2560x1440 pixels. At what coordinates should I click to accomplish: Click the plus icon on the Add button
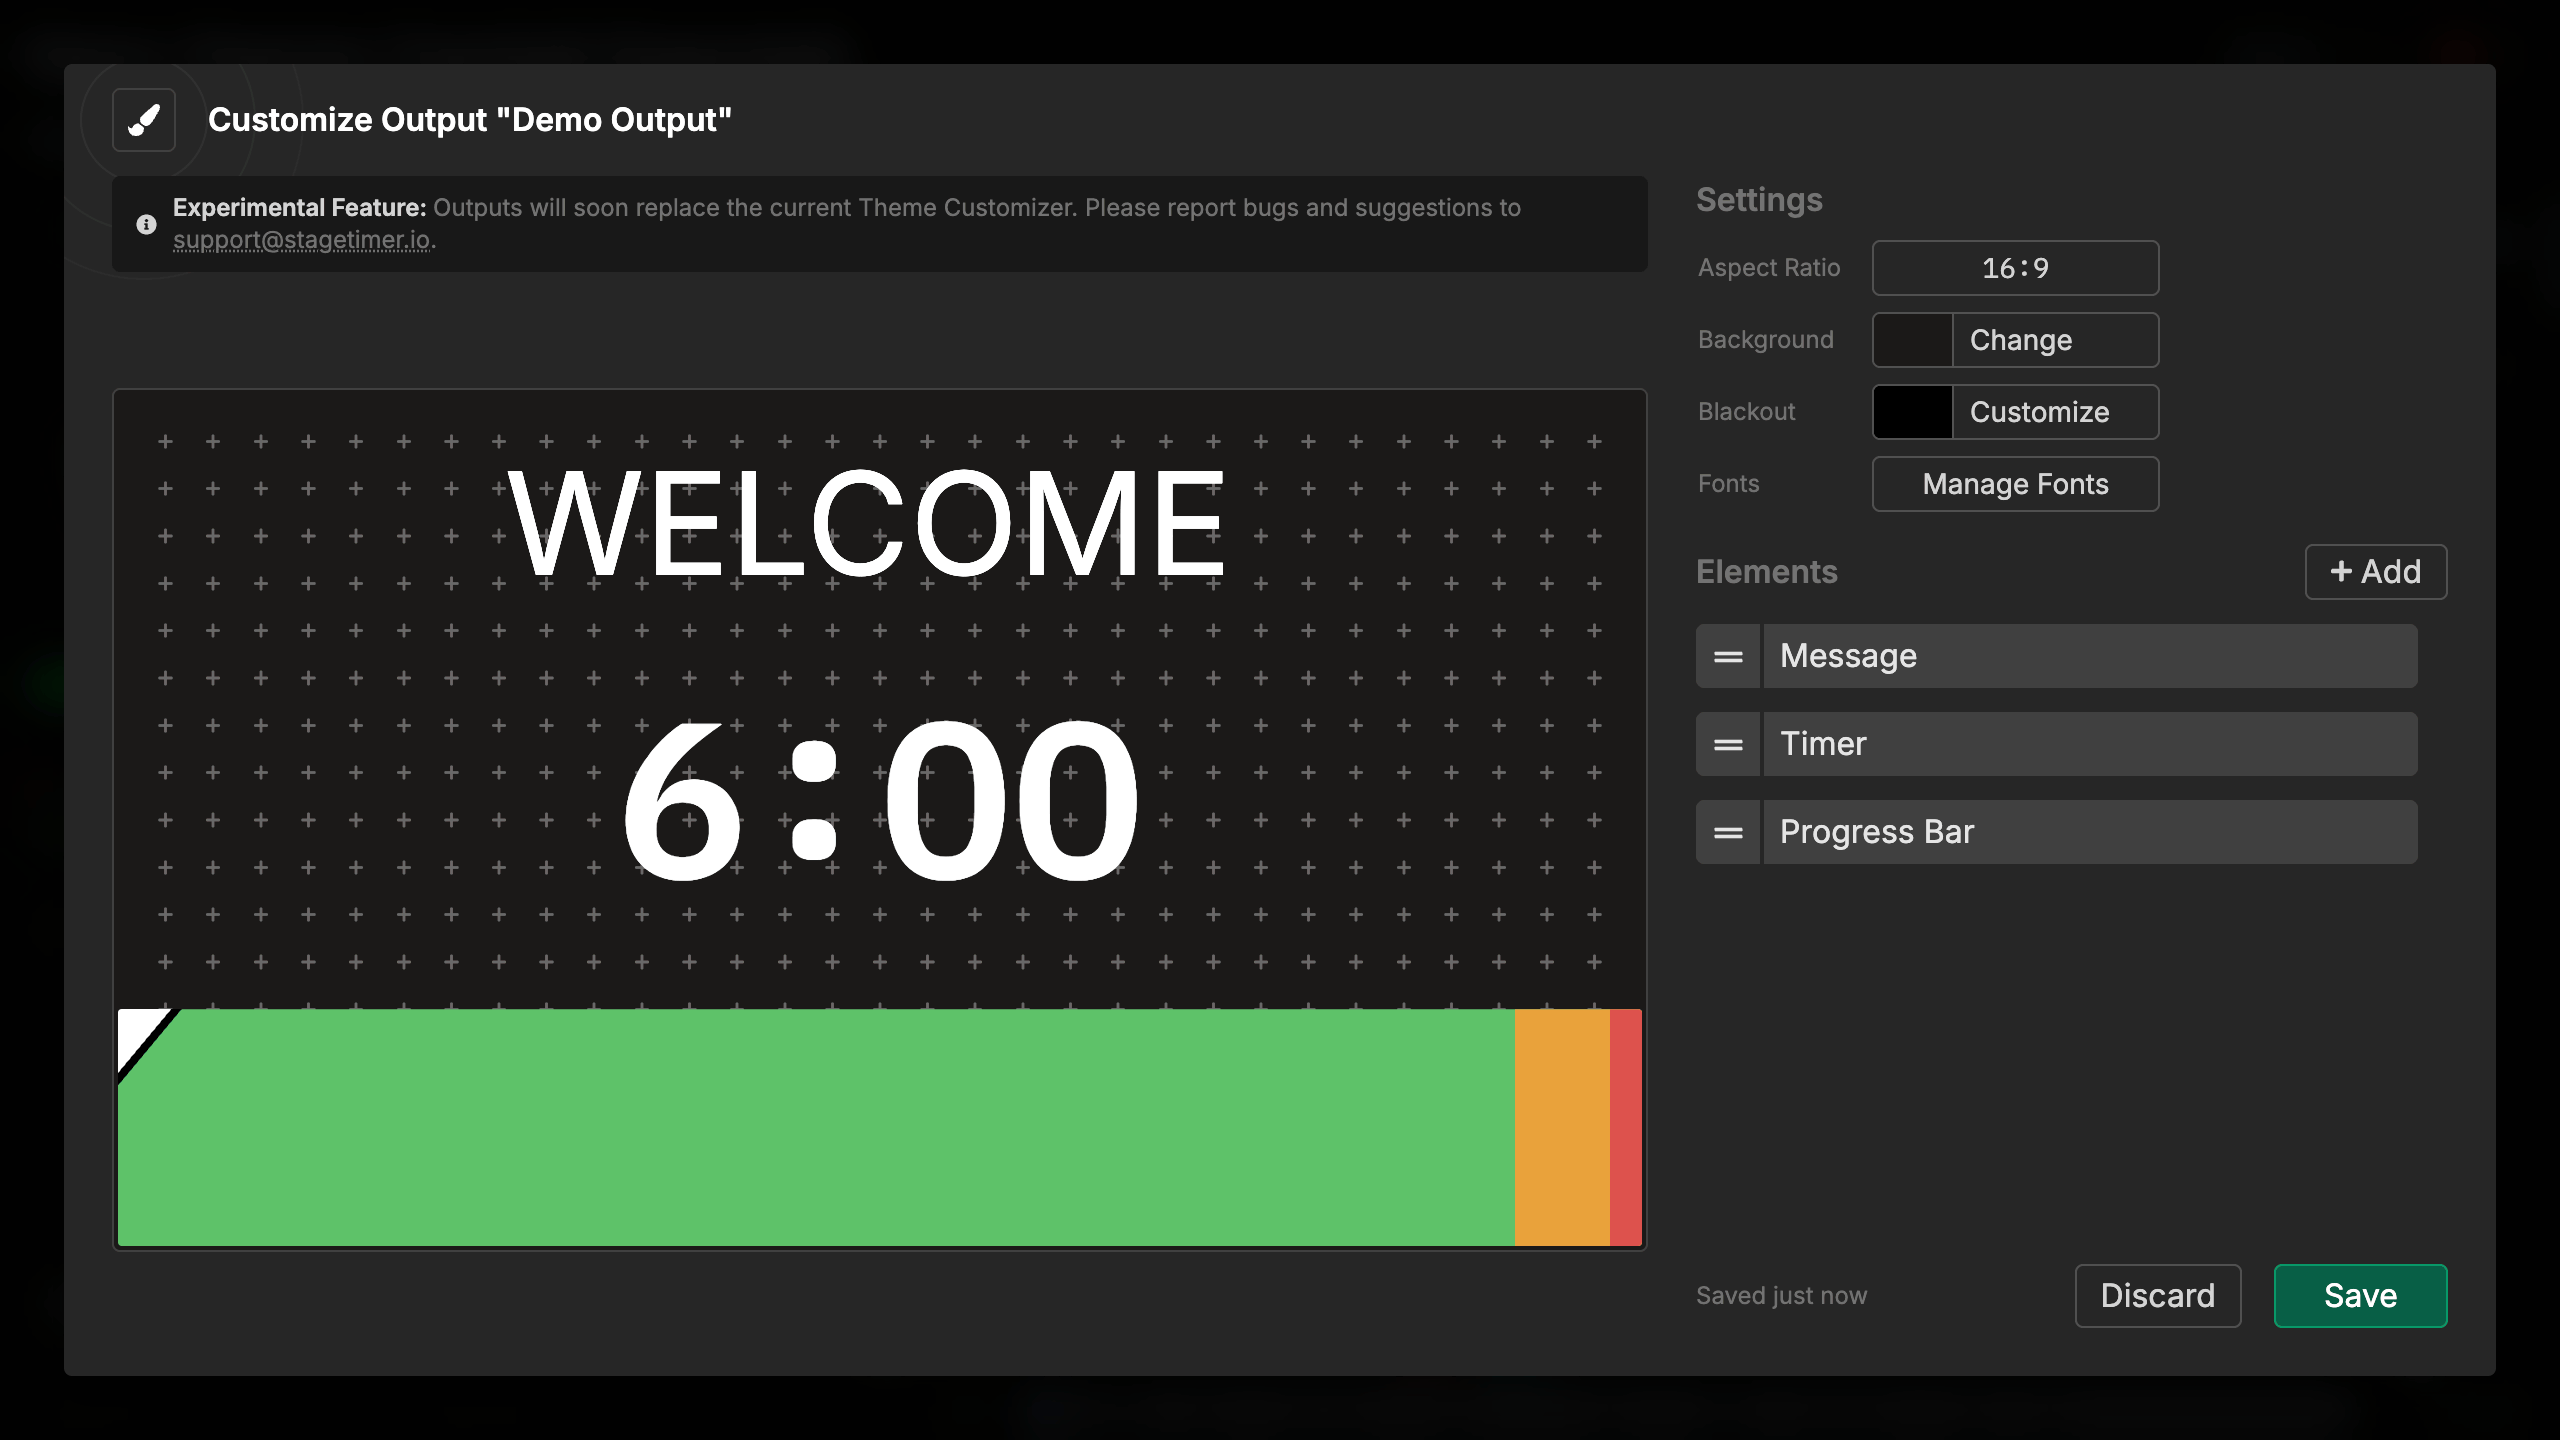coord(2341,571)
